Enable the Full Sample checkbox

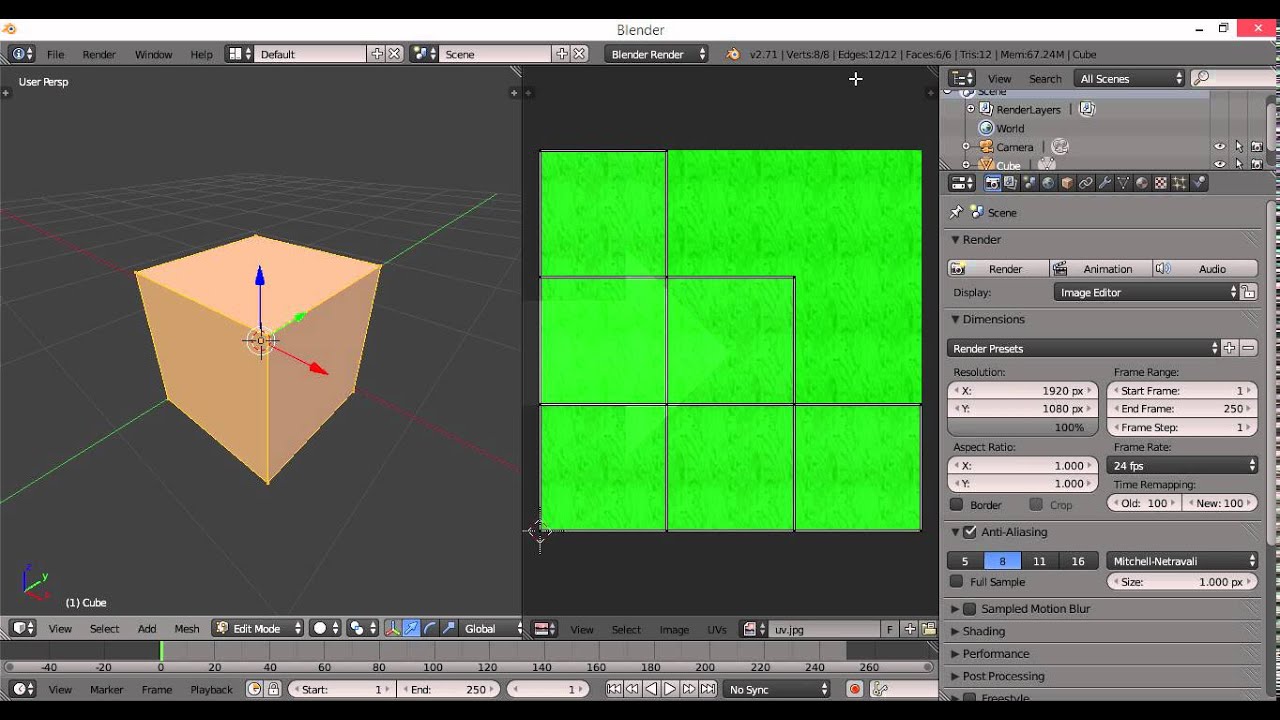coord(957,582)
